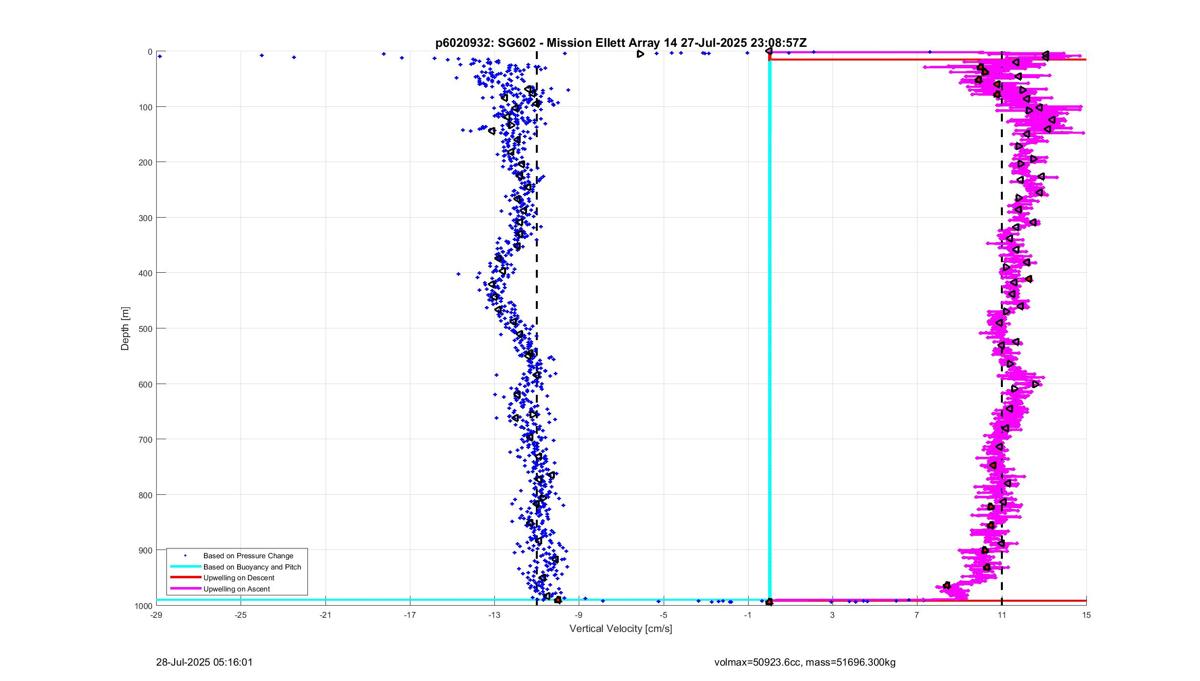Click the velocity tick label '-29'
Screen dimensions: 1200x681
click(156, 615)
